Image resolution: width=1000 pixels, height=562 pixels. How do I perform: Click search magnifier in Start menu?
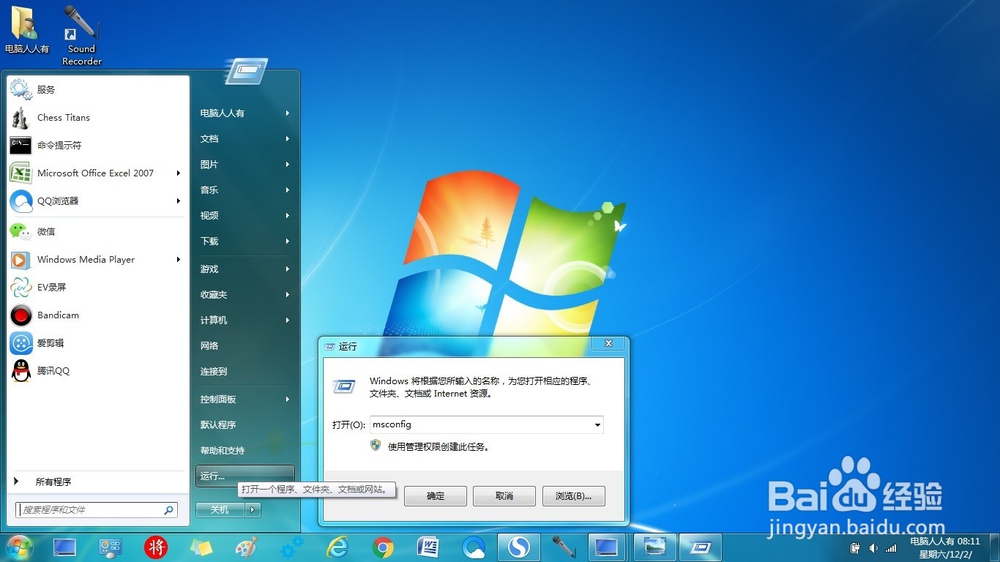click(x=169, y=510)
